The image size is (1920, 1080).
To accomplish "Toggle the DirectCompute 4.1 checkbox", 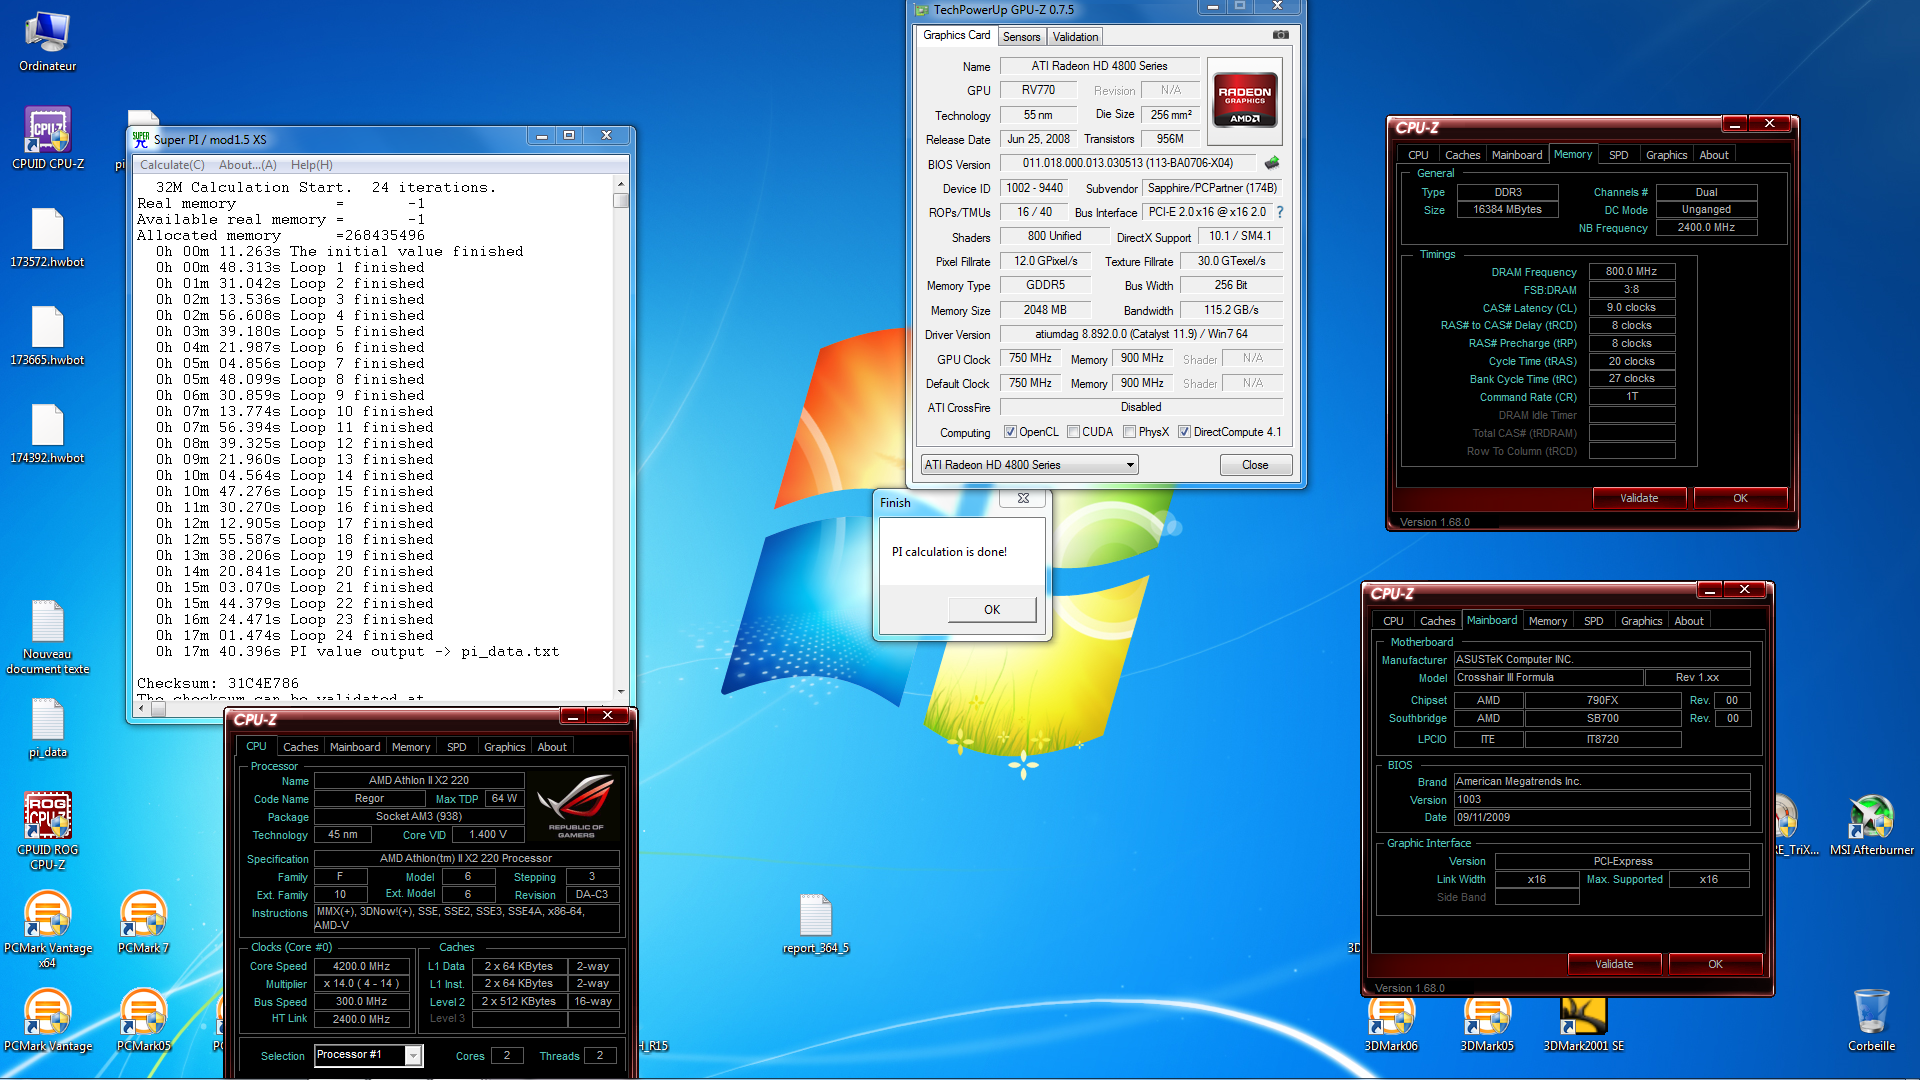I will pyautogui.click(x=1184, y=432).
